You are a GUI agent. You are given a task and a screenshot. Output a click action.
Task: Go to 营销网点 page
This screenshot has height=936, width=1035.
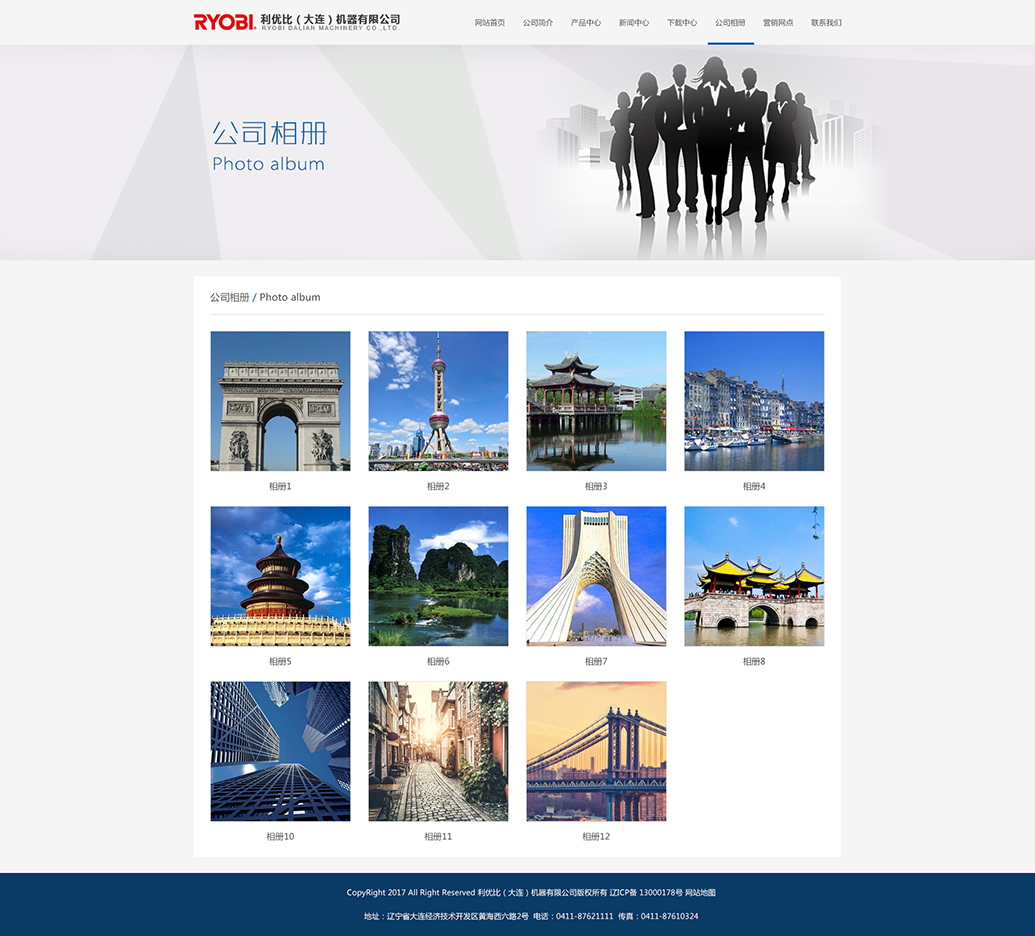(778, 23)
